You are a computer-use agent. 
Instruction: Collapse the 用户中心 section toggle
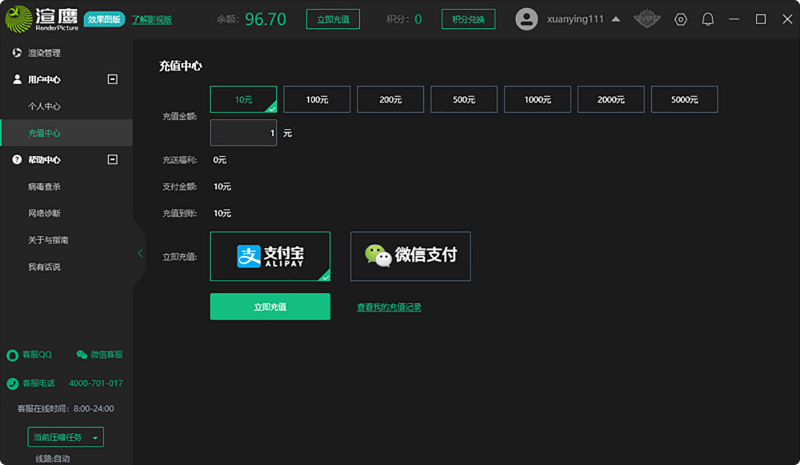click(x=113, y=79)
